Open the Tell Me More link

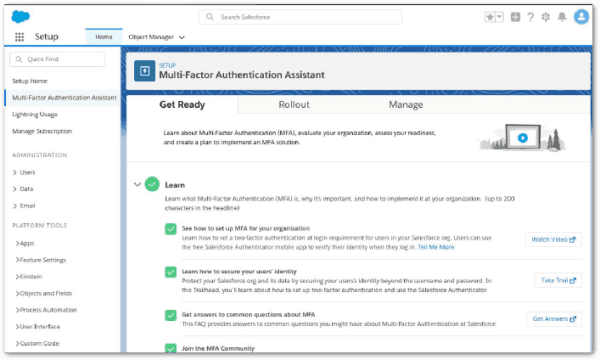(x=436, y=247)
